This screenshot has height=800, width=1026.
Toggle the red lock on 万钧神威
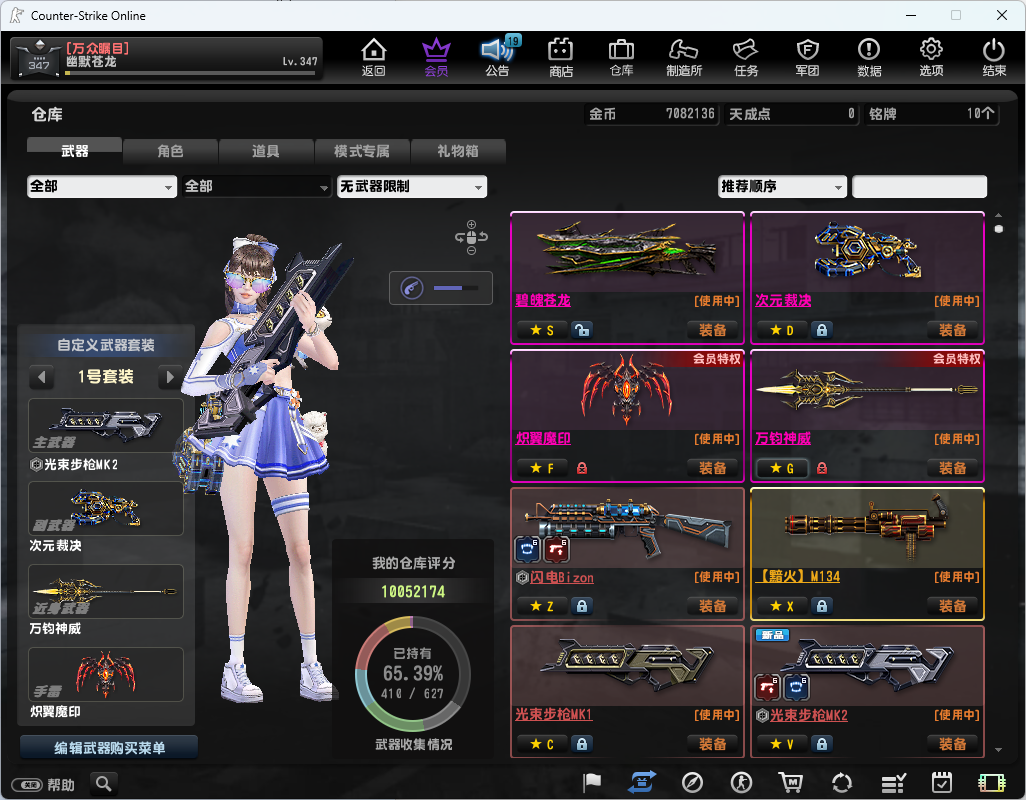tap(822, 468)
